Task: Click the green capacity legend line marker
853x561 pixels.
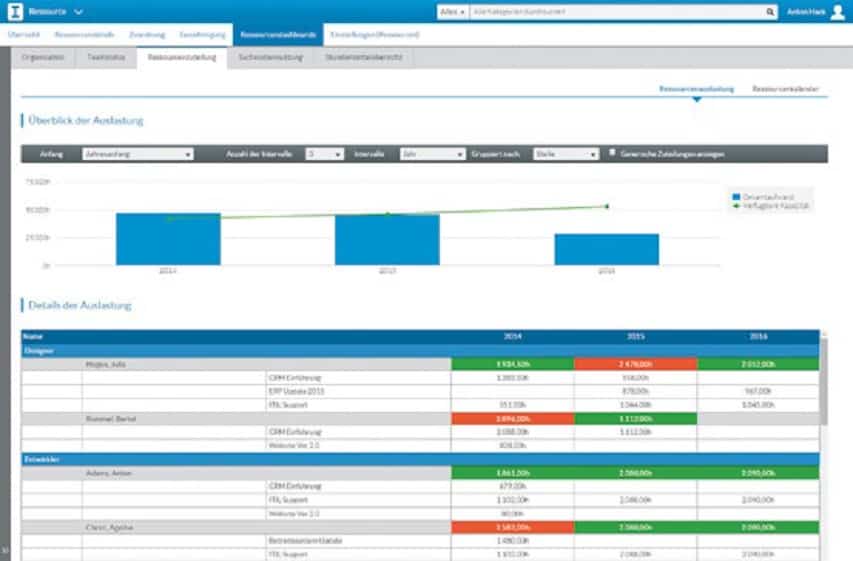Action: [x=735, y=204]
